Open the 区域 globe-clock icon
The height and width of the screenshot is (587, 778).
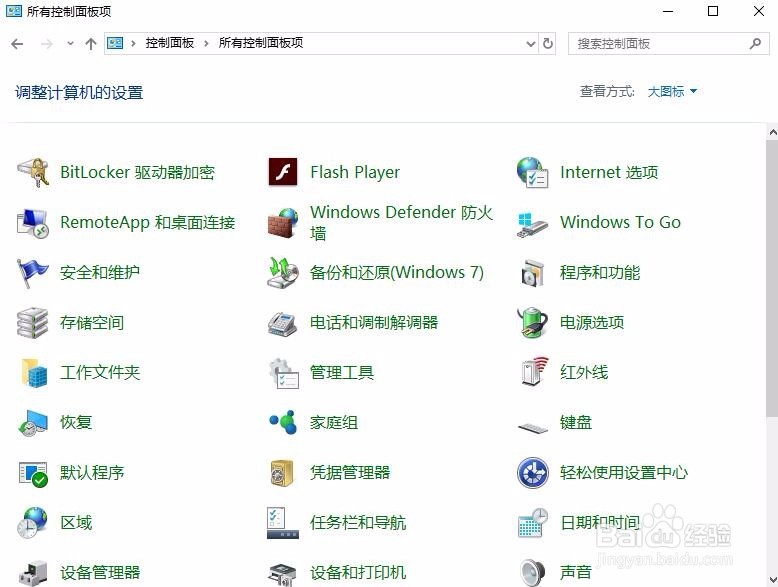point(33,523)
